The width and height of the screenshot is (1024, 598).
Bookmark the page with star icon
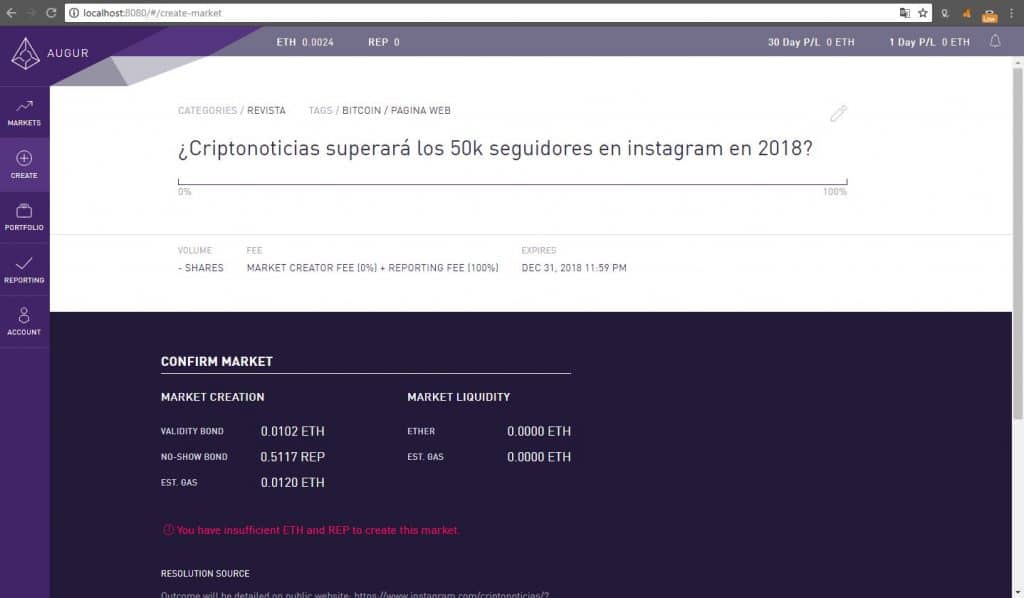(923, 13)
